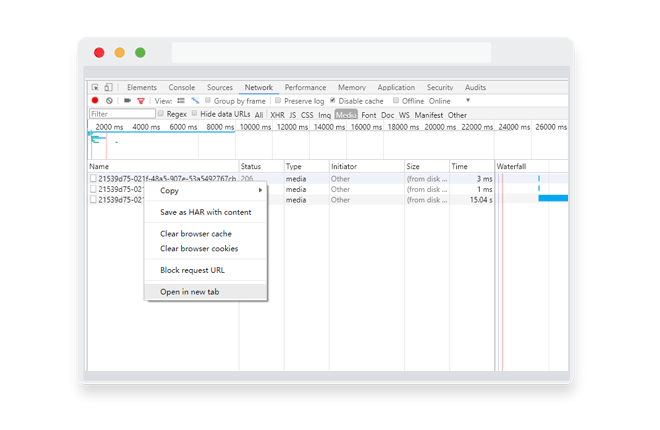Toggle the overview waterfall view icon
The height and width of the screenshot is (430, 660).
point(195,101)
